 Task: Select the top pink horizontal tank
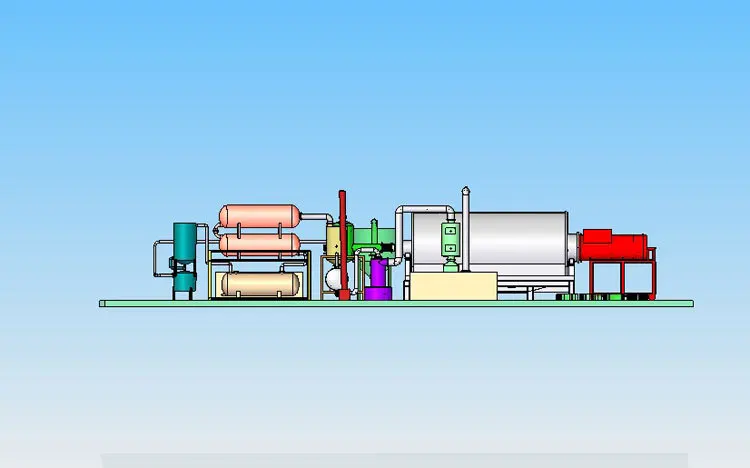260,215
